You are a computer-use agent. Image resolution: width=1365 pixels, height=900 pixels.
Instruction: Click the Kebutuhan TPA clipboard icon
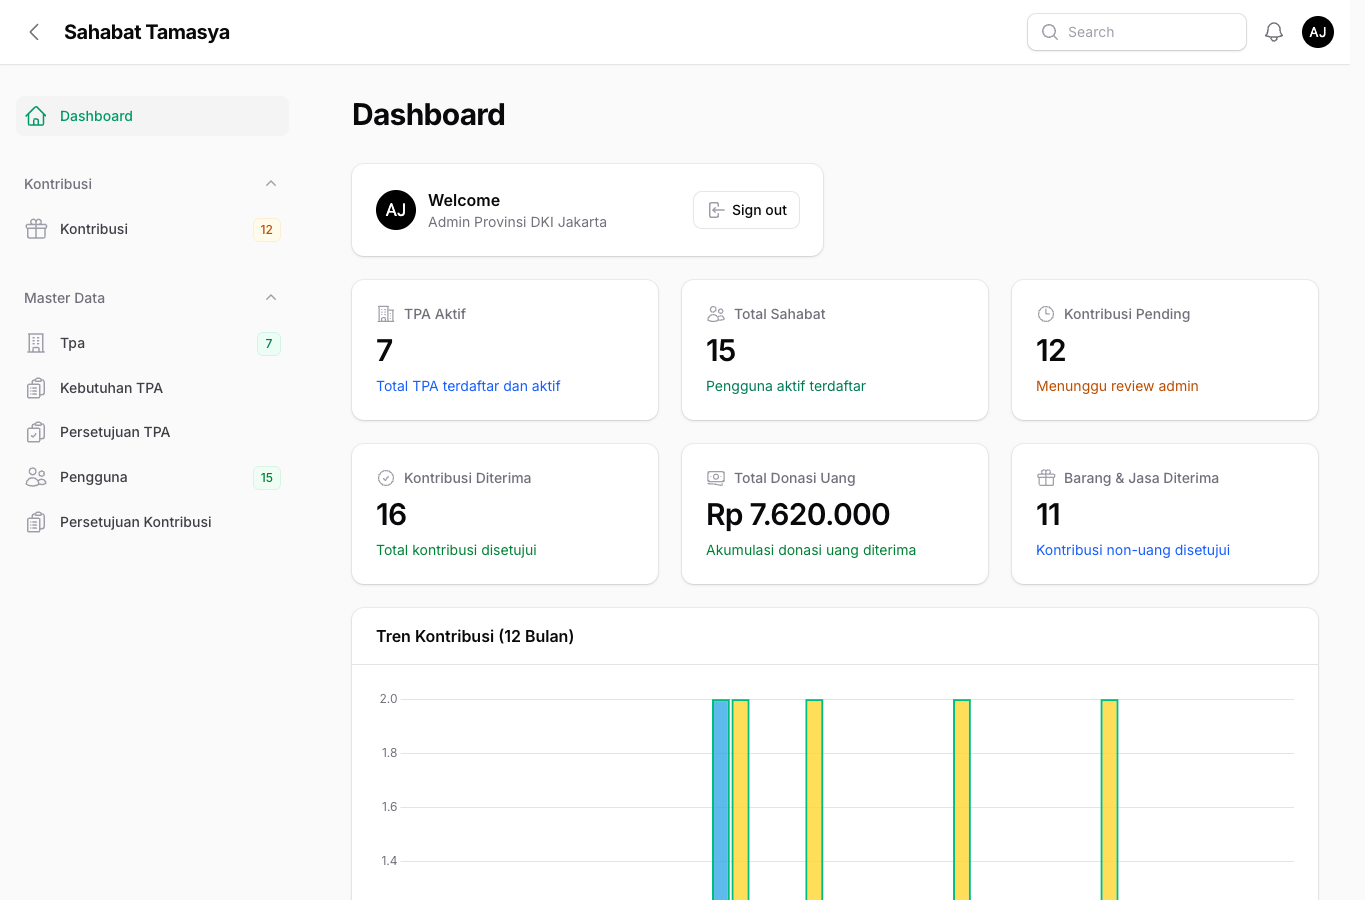pyautogui.click(x=36, y=388)
